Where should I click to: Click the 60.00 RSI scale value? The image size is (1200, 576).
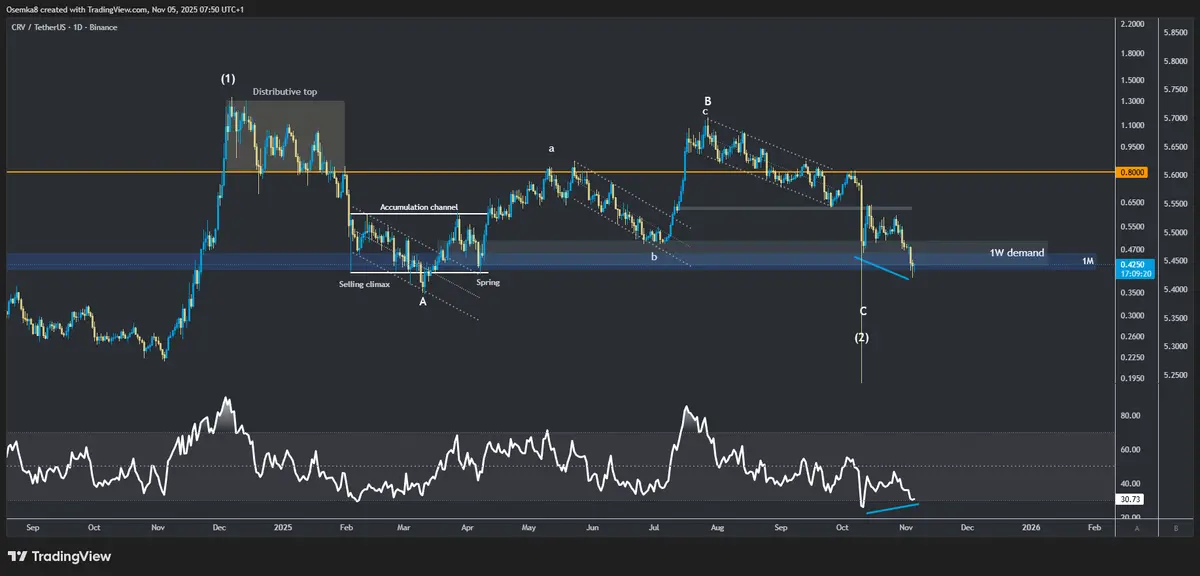point(1130,449)
